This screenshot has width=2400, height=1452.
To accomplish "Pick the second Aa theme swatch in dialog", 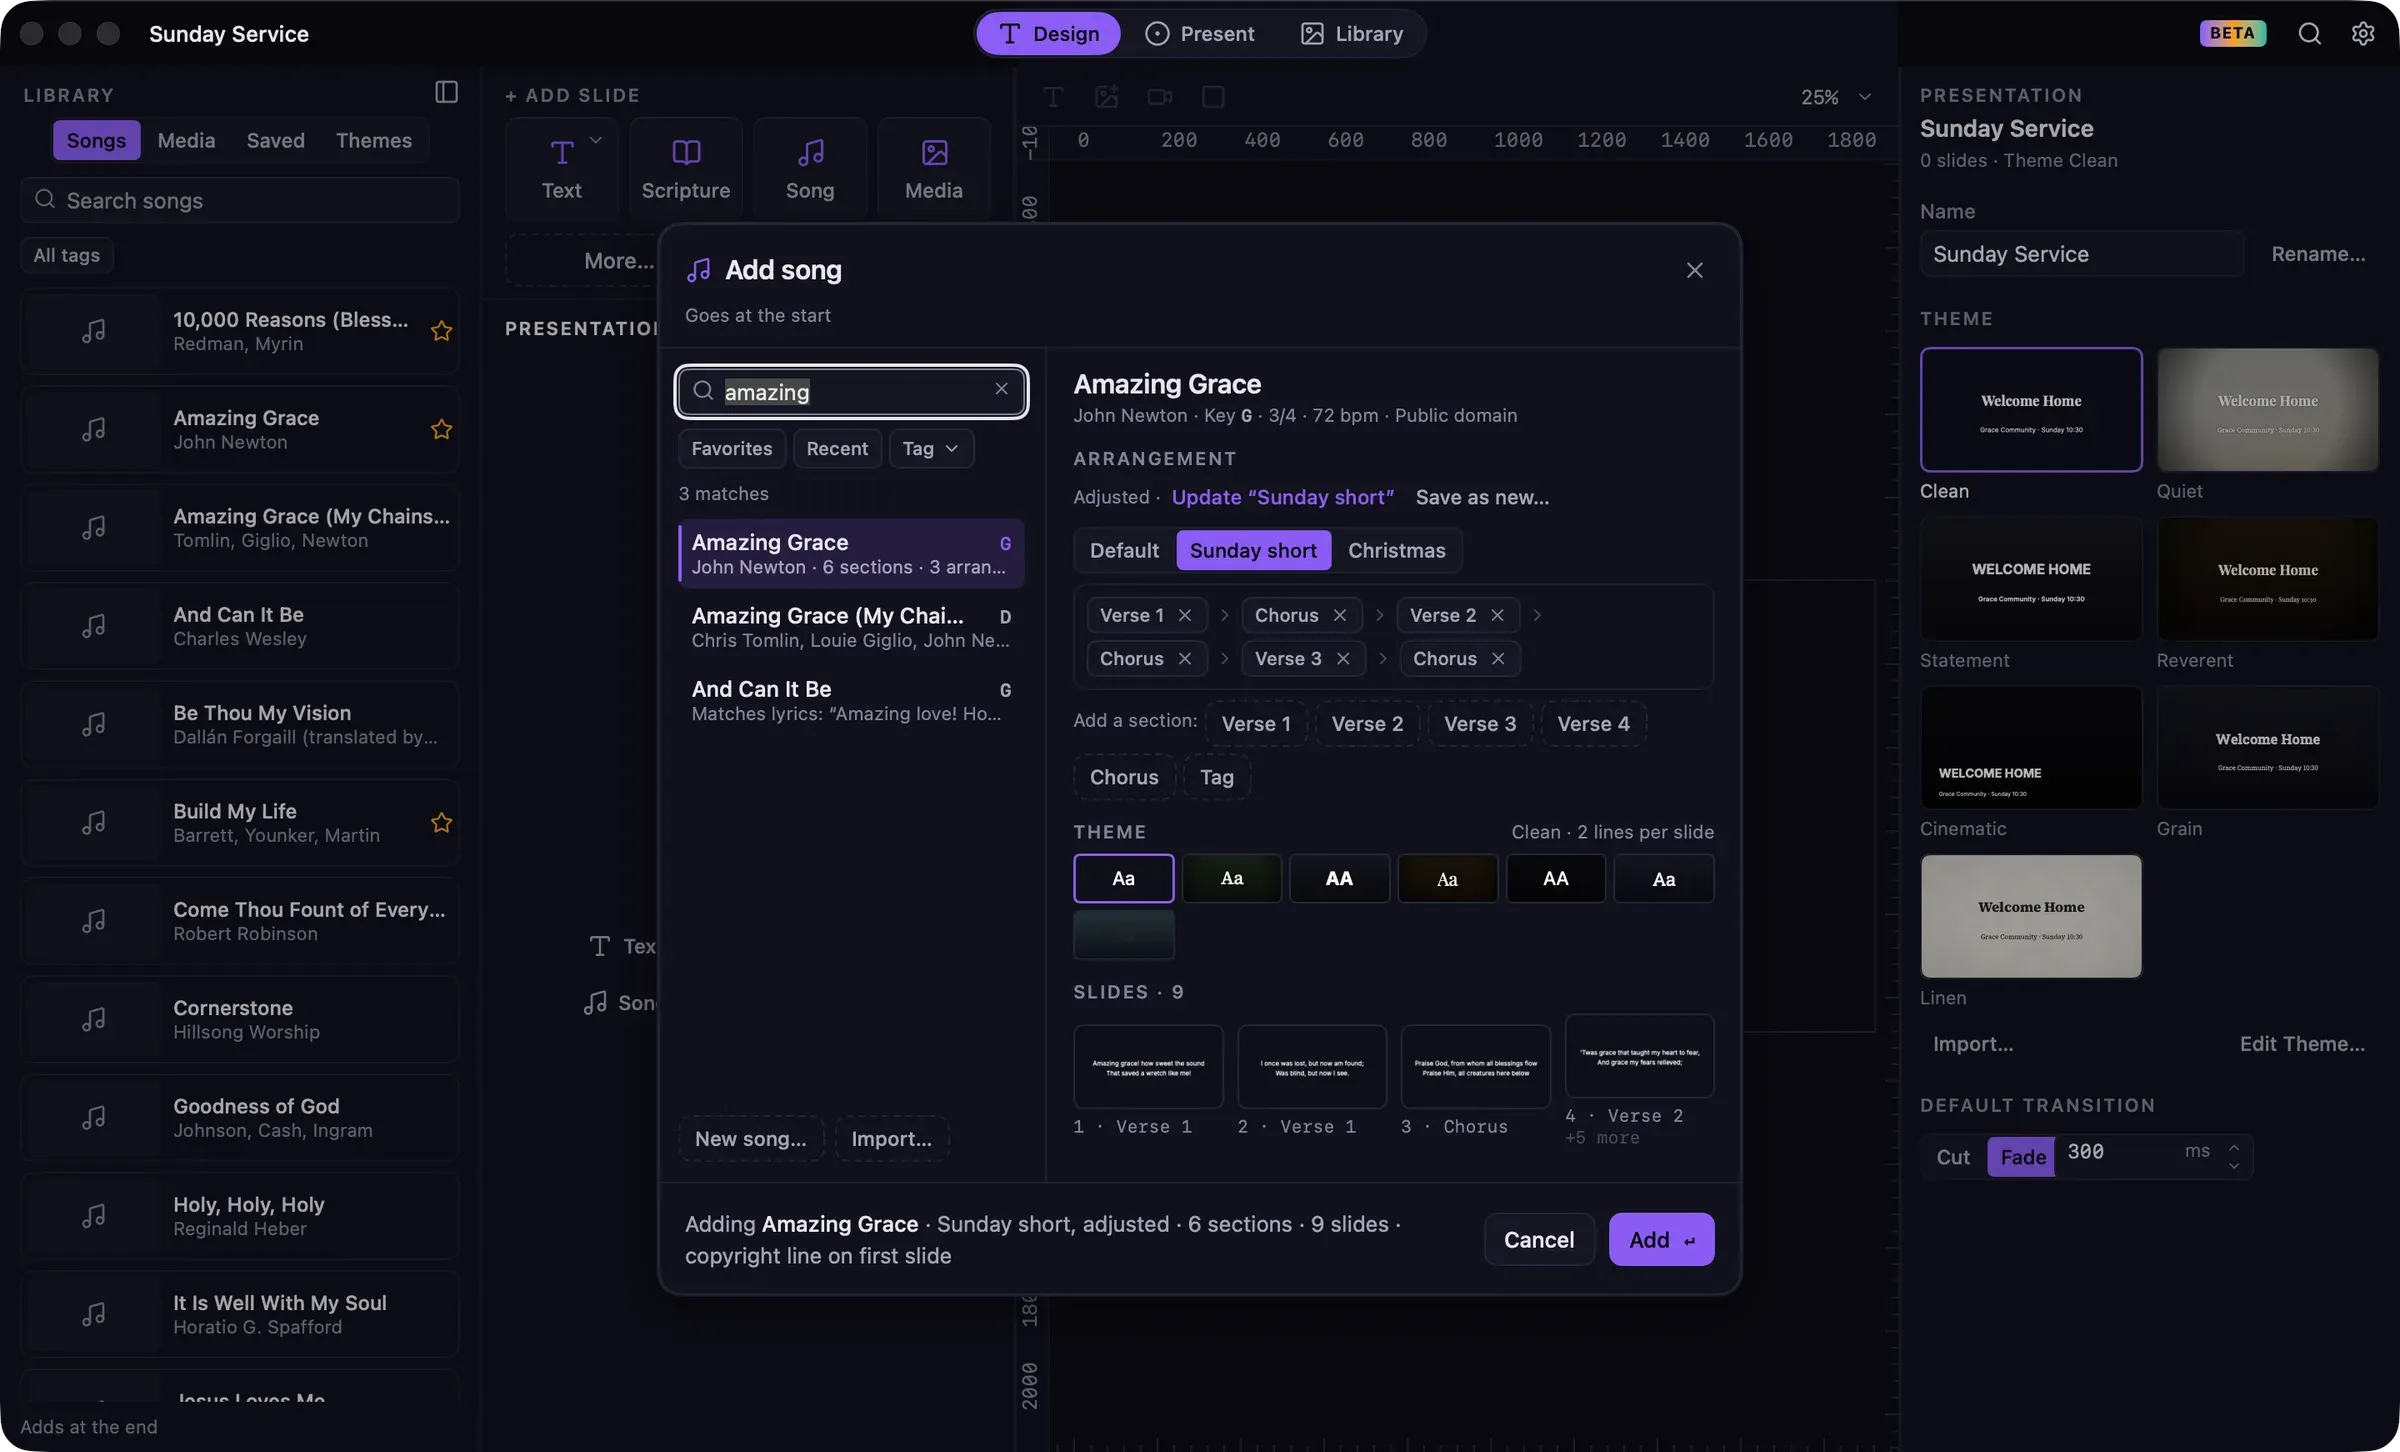I will [x=1231, y=878].
